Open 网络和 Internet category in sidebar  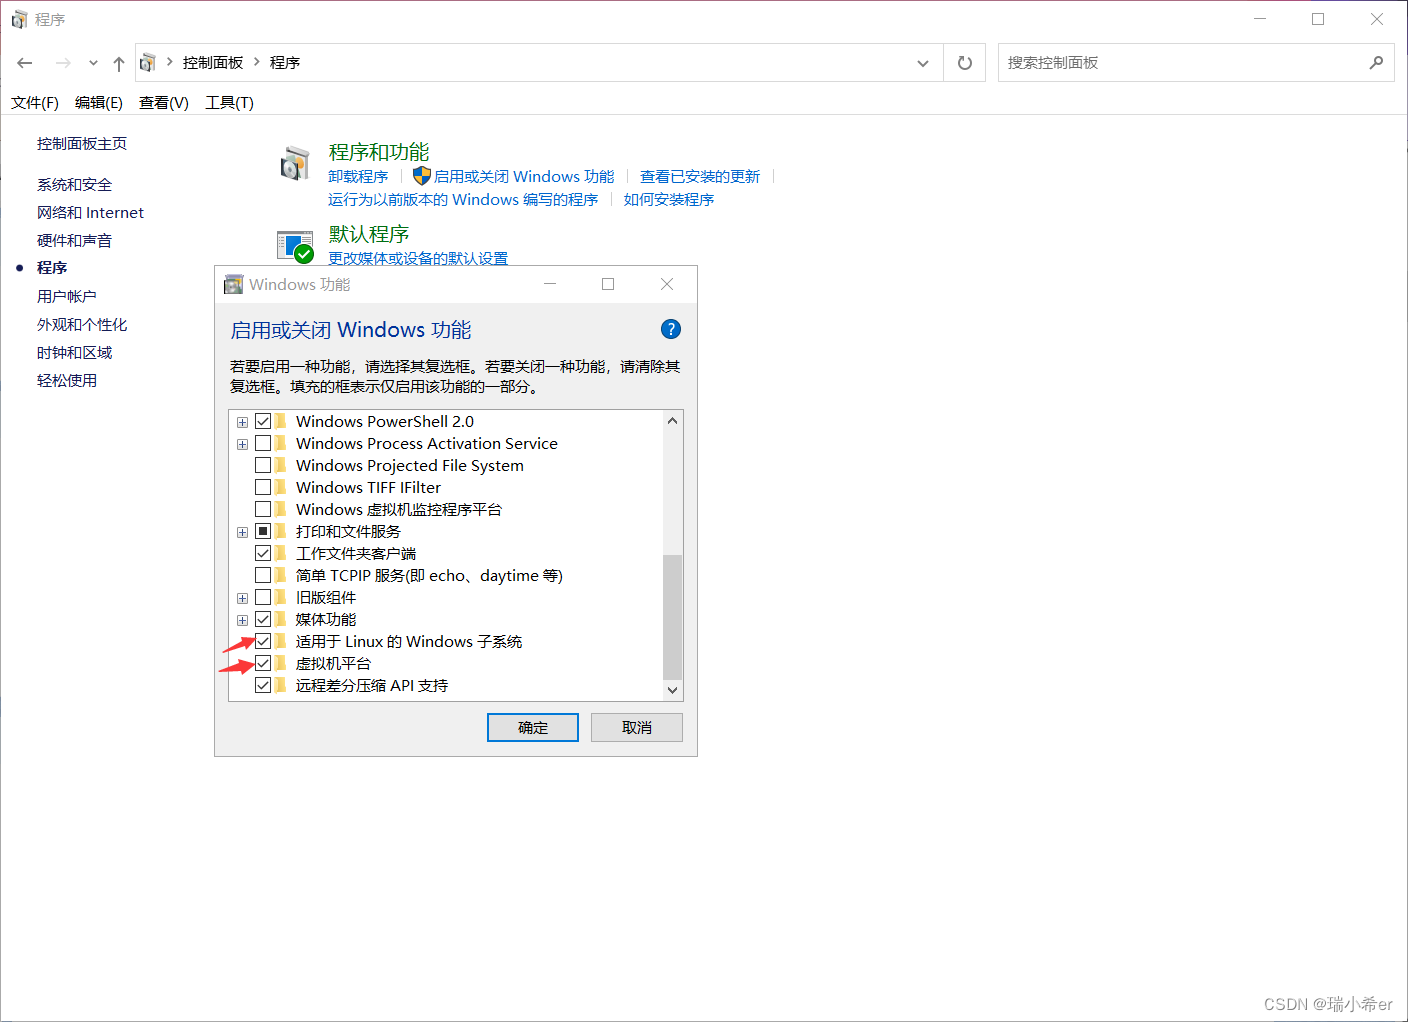coord(90,212)
